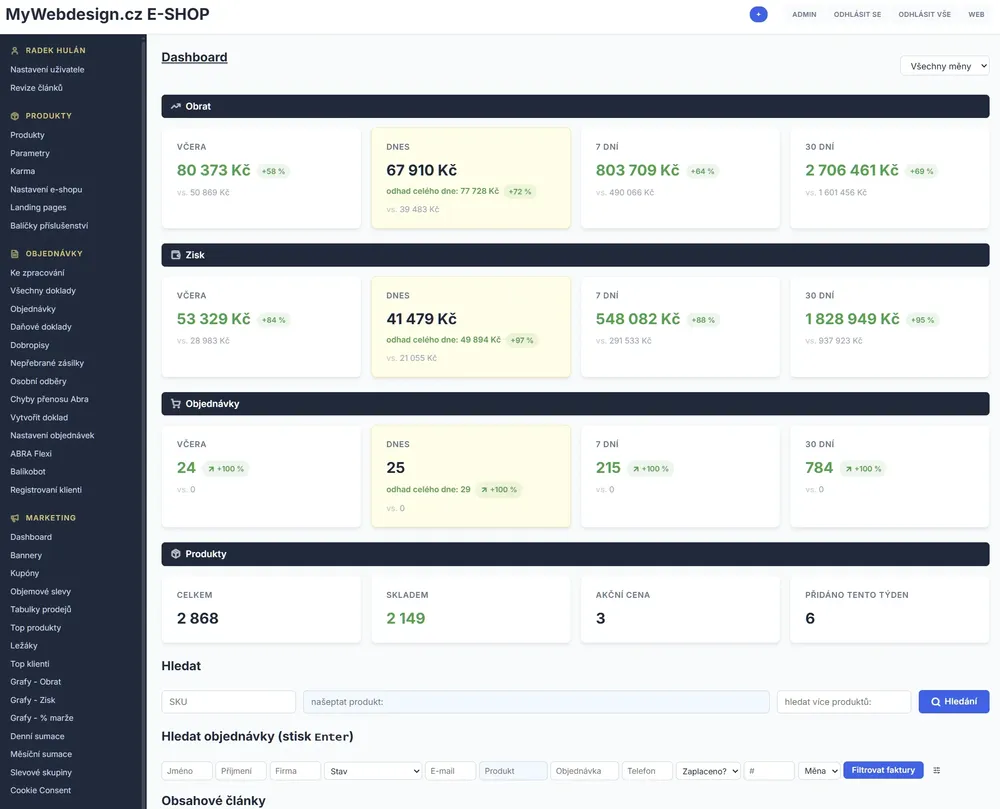Click the Produkty section icon in sidebar

point(15,116)
